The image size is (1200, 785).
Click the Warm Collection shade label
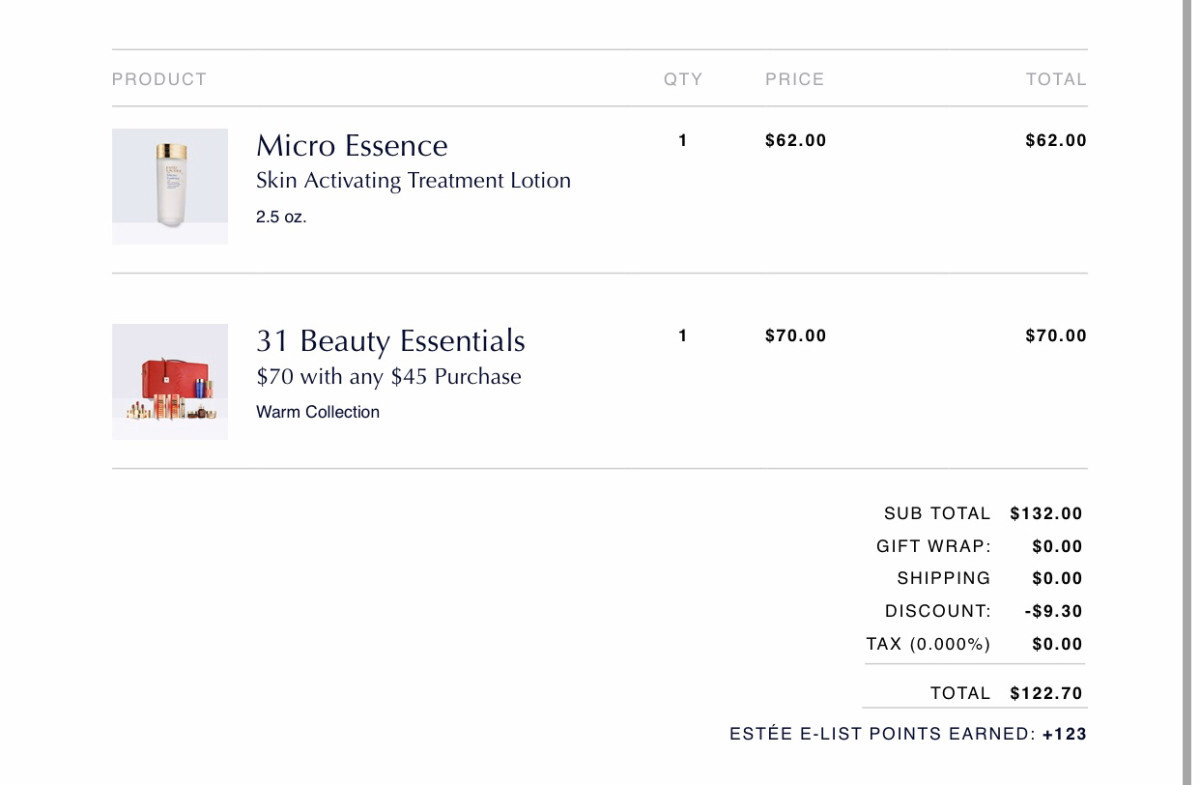[318, 412]
